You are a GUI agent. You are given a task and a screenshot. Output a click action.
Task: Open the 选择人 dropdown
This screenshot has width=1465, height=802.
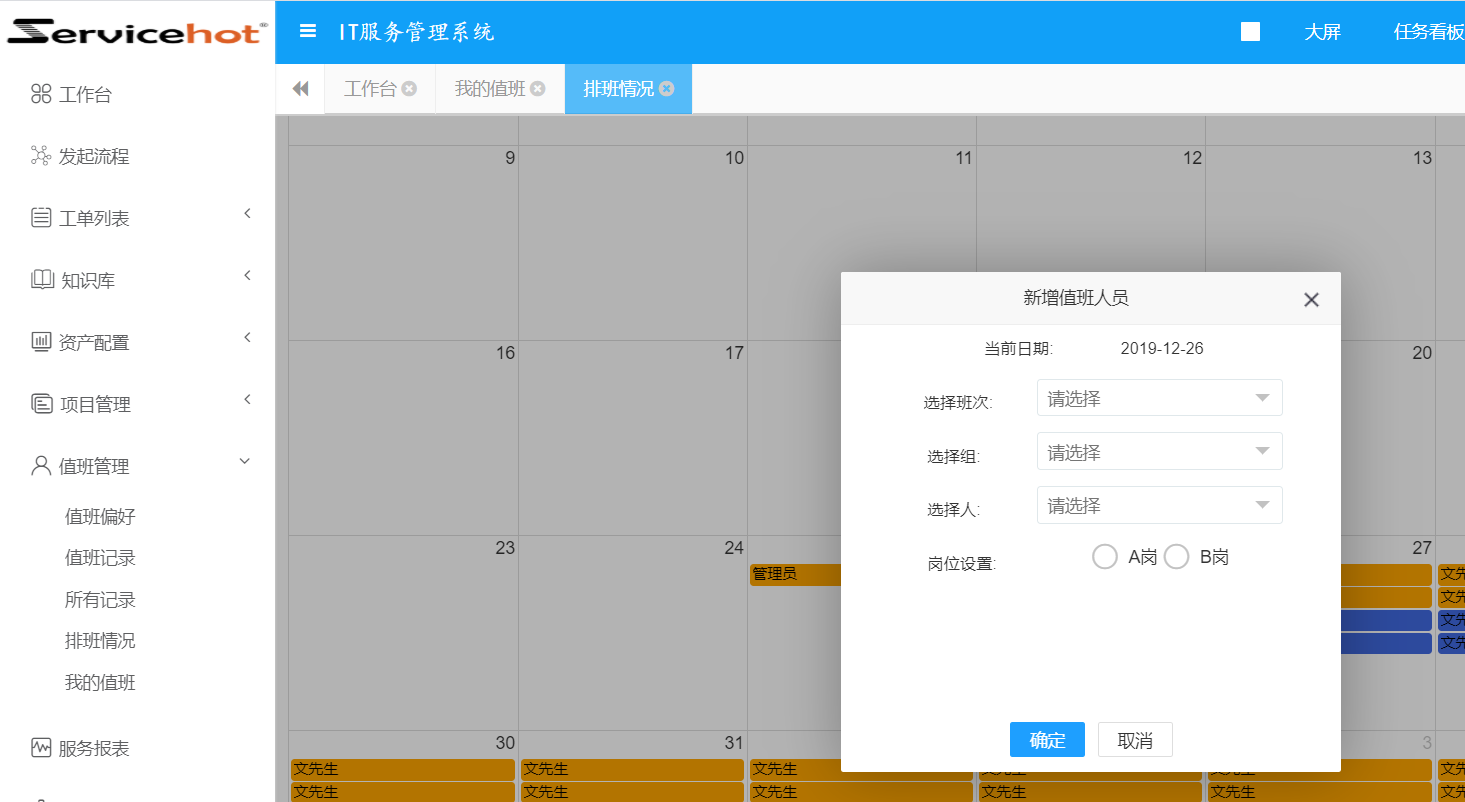coord(1159,506)
